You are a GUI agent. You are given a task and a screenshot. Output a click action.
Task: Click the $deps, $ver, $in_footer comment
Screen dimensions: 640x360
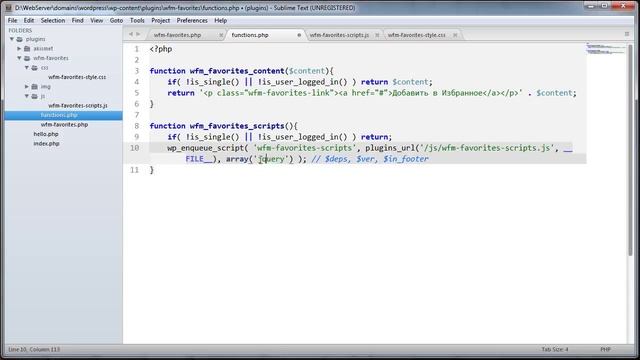click(370, 159)
